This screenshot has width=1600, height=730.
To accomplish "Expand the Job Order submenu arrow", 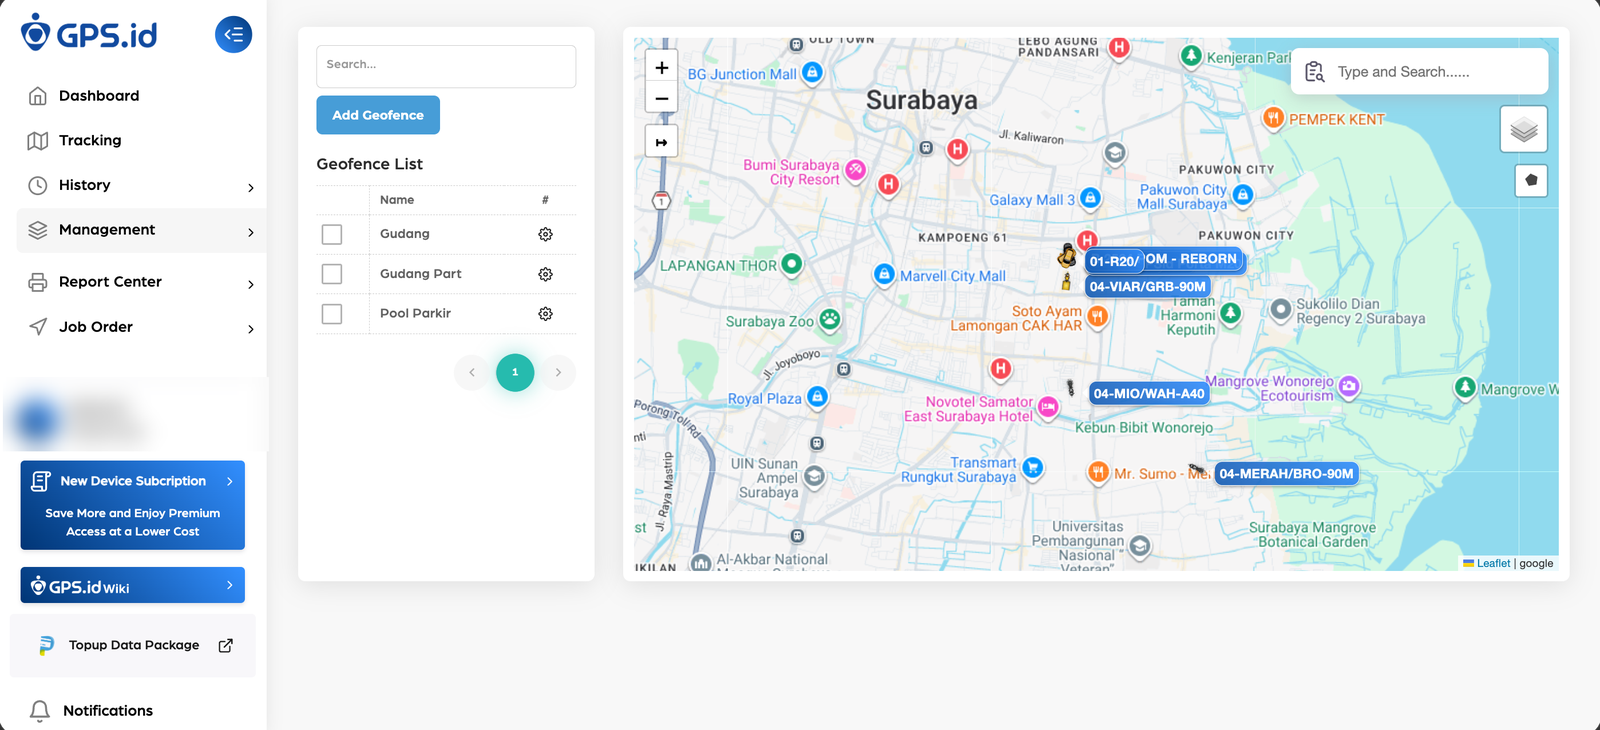I will (x=251, y=329).
